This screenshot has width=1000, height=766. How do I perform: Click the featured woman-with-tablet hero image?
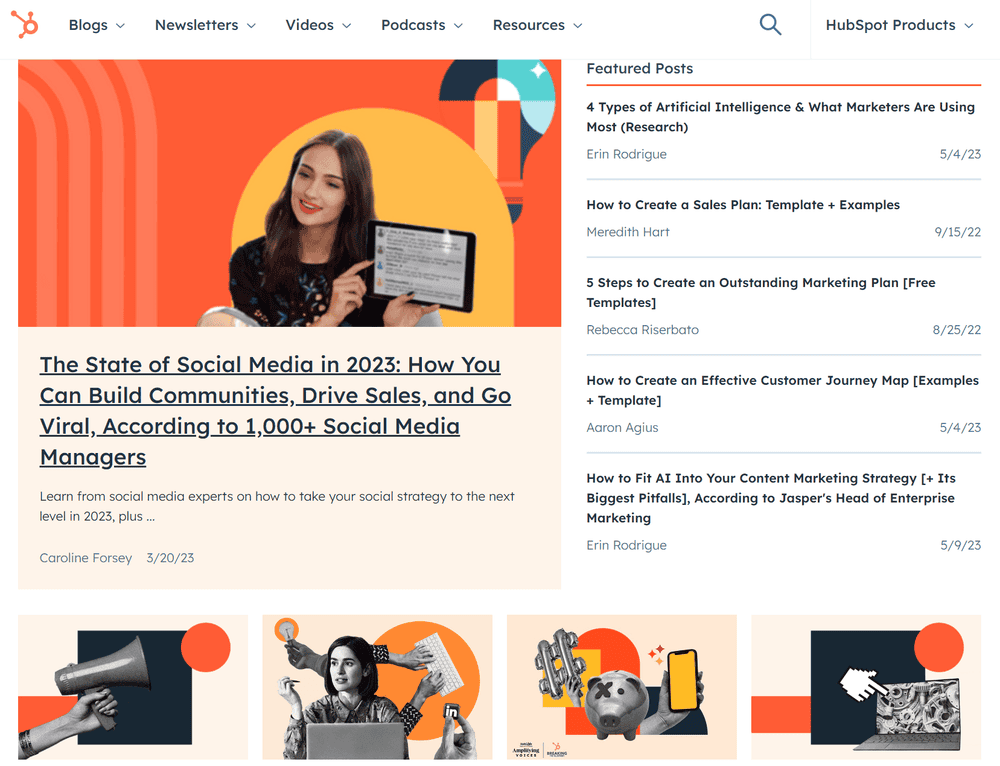point(290,193)
